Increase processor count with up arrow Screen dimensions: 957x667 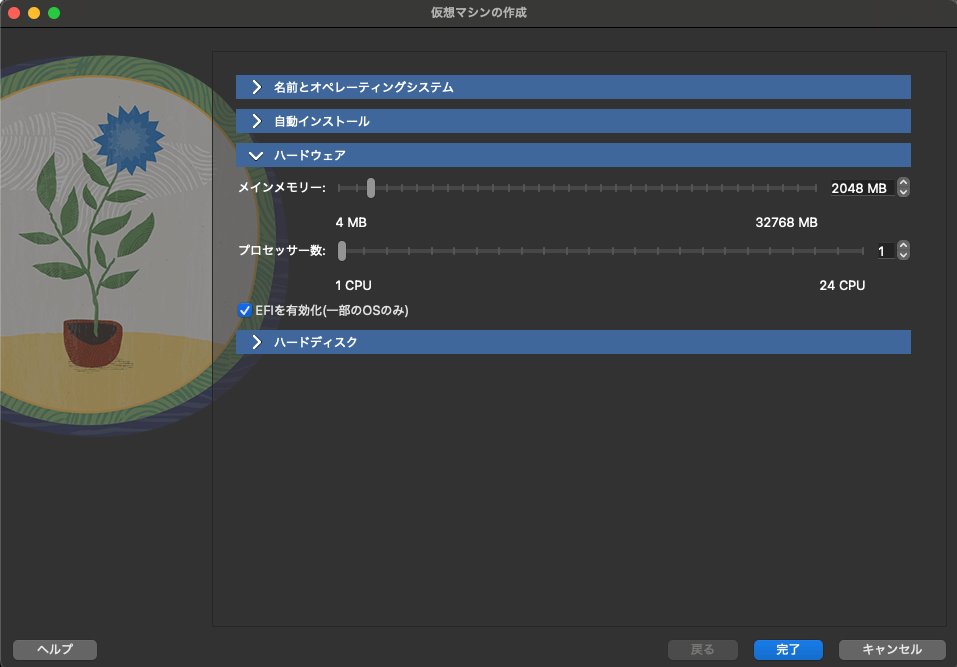point(903,245)
